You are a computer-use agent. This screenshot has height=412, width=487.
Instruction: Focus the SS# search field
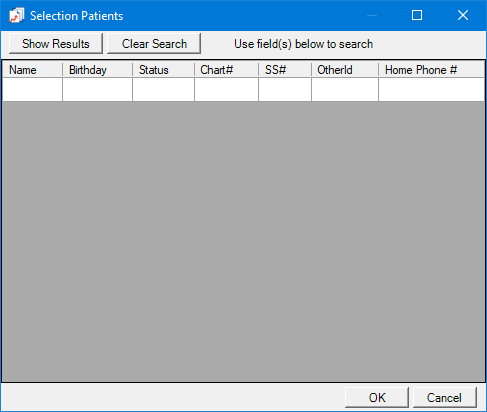(285, 89)
